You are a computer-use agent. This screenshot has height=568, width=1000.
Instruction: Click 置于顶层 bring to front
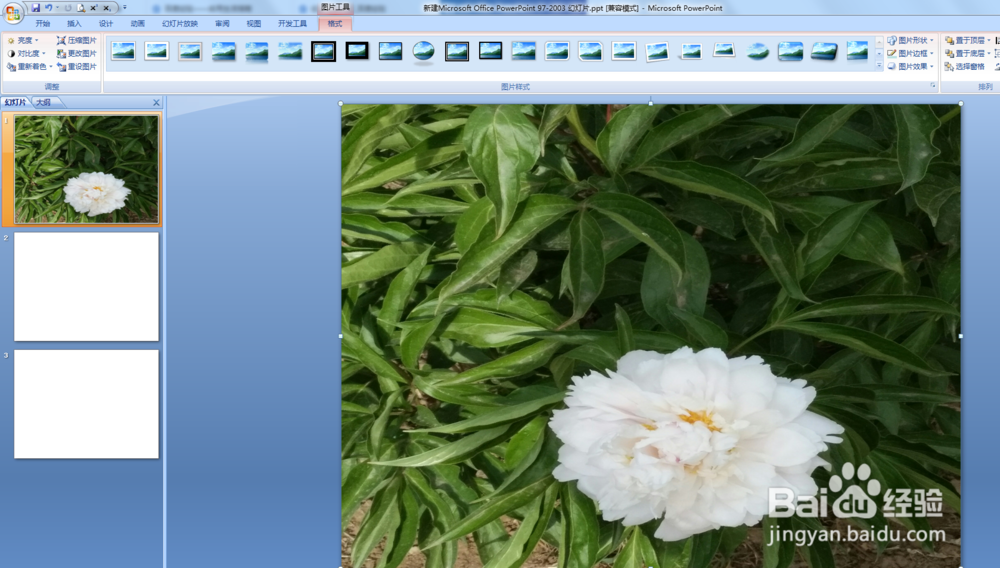965,40
